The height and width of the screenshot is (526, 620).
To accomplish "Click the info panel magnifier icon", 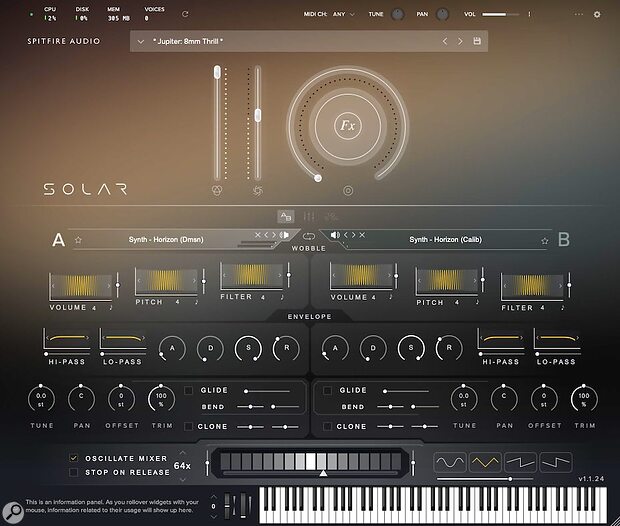I will [x=13, y=513].
